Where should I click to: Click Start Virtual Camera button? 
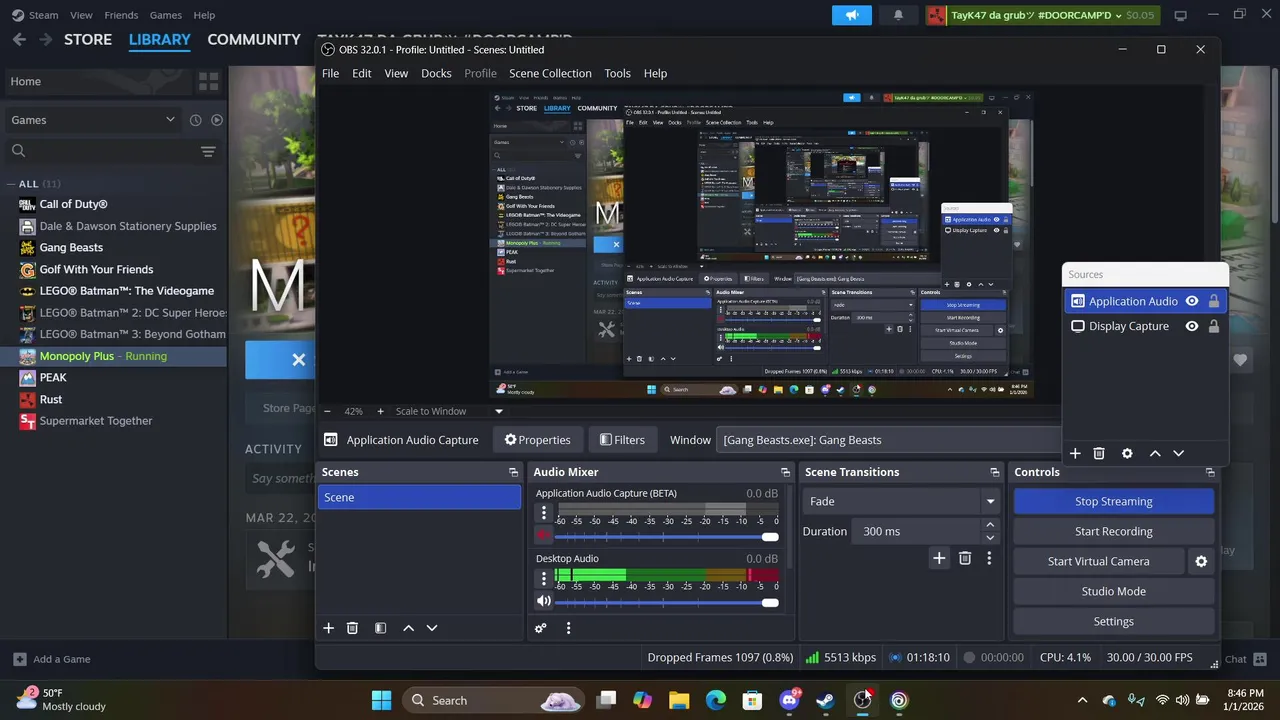click(x=1098, y=561)
